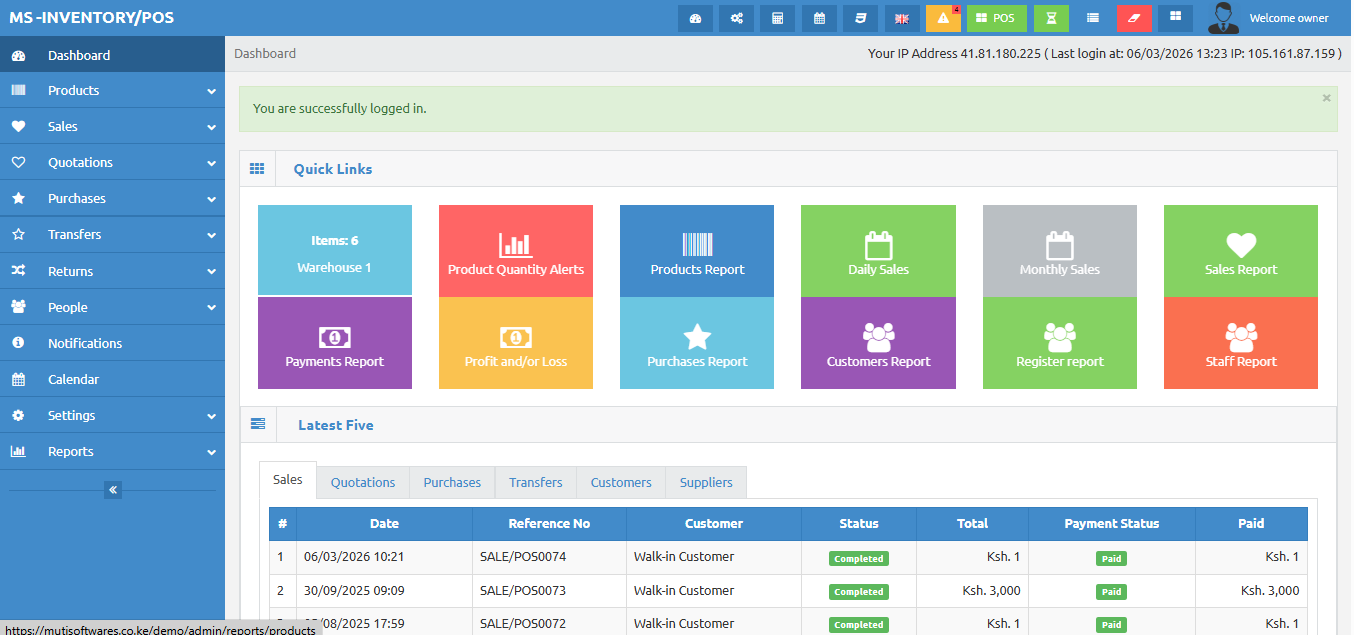Switch to the Transfers tab

pos(536,482)
